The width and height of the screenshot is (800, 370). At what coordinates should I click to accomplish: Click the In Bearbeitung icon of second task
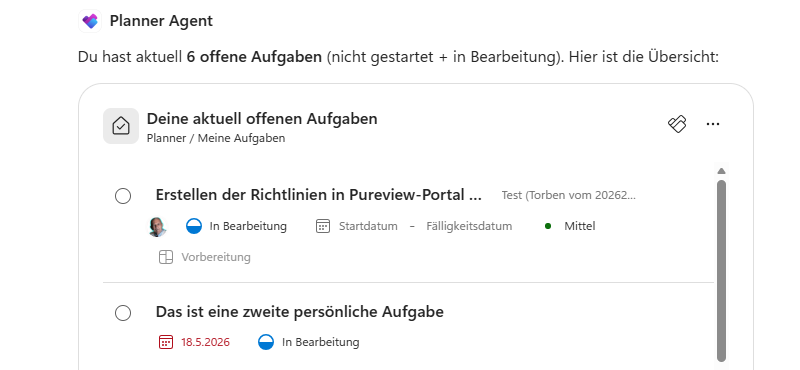tap(266, 342)
